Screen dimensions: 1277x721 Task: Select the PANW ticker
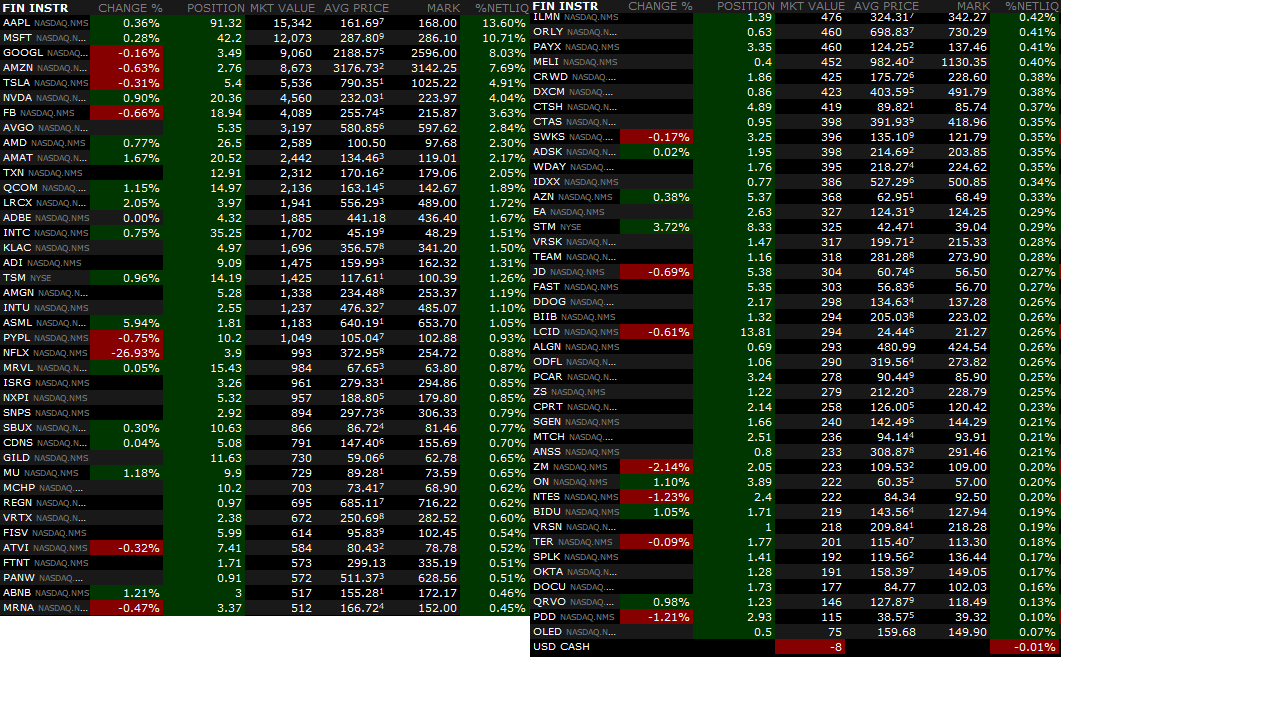point(19,577)
